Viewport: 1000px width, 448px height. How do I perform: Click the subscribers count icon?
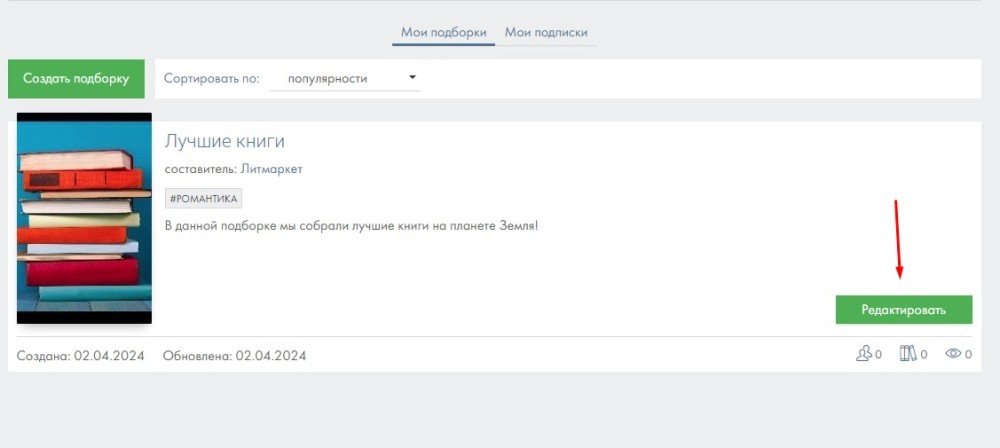pos(863,354)
